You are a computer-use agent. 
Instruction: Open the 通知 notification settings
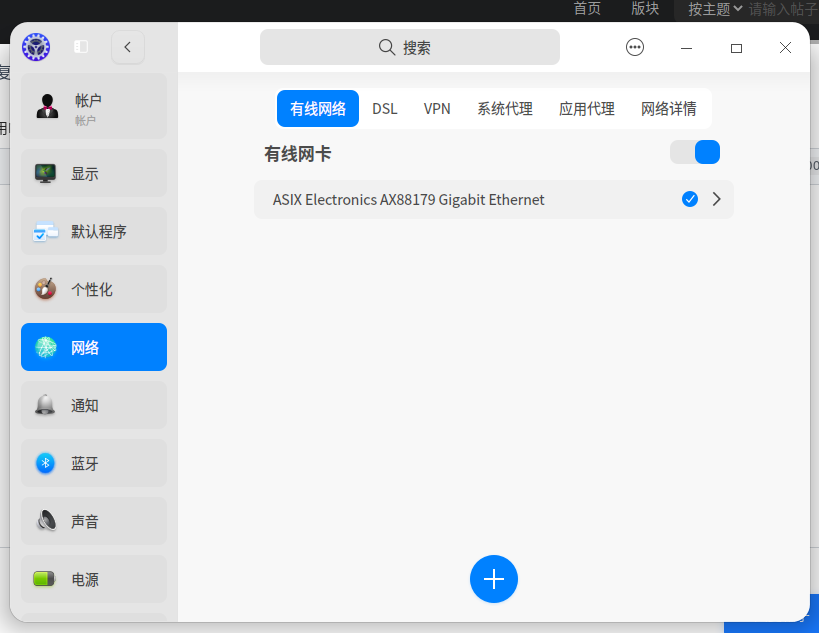pyautogui.click(x=94, y=405)
